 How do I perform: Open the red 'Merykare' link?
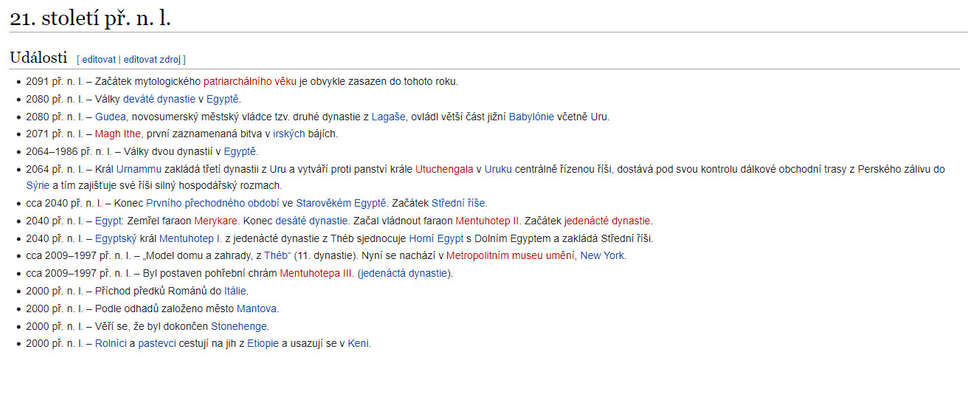(x=216, y=220)
